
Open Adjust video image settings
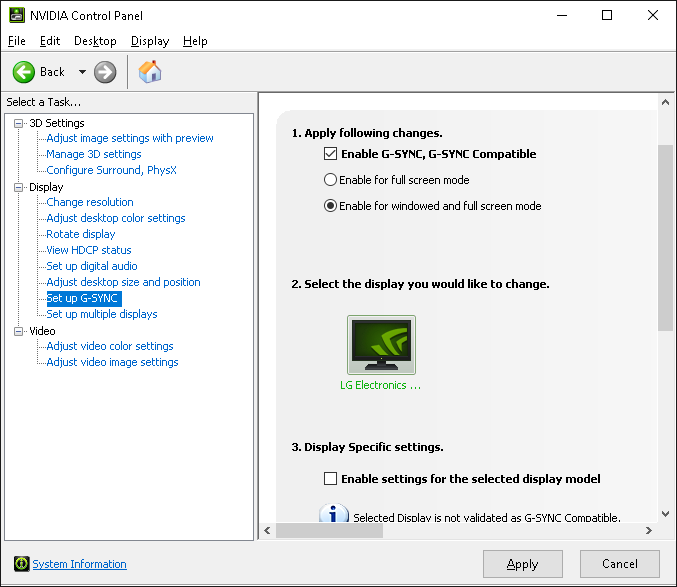click(112, 362)
